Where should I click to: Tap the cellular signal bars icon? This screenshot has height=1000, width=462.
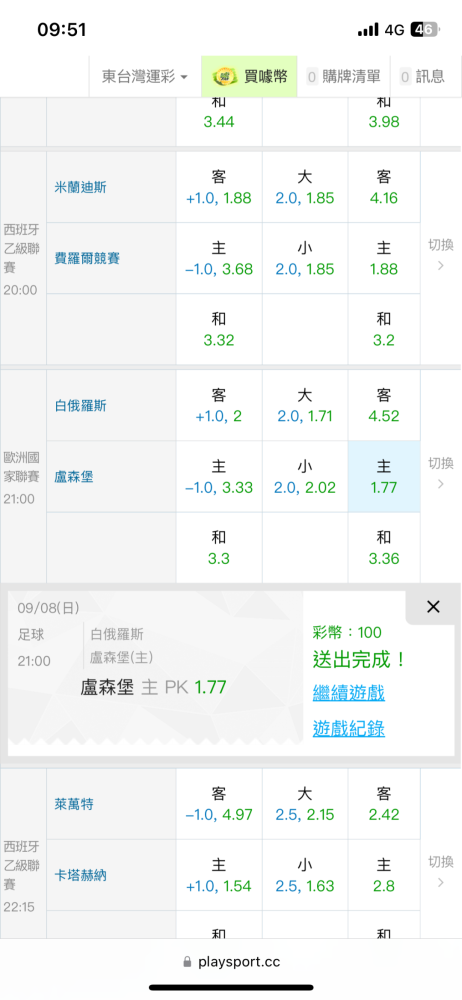coord(368,30)
